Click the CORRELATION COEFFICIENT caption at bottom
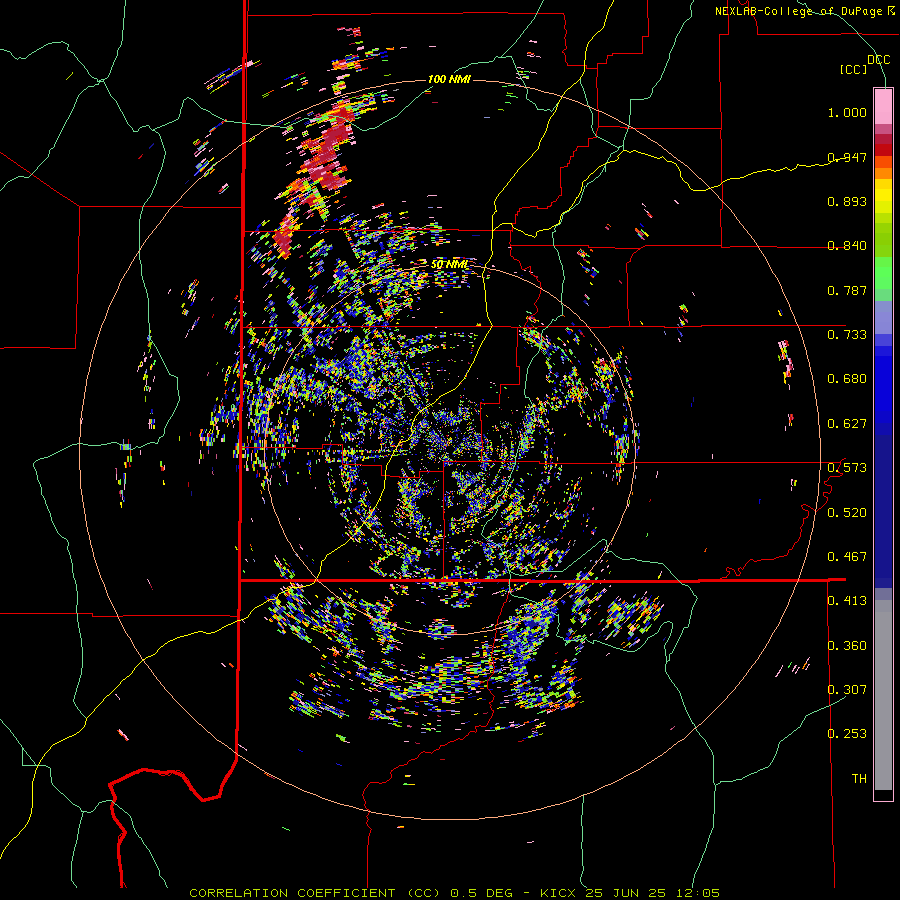Image resolution: width=900 pixels, height=900 pixels. (454, 893)
